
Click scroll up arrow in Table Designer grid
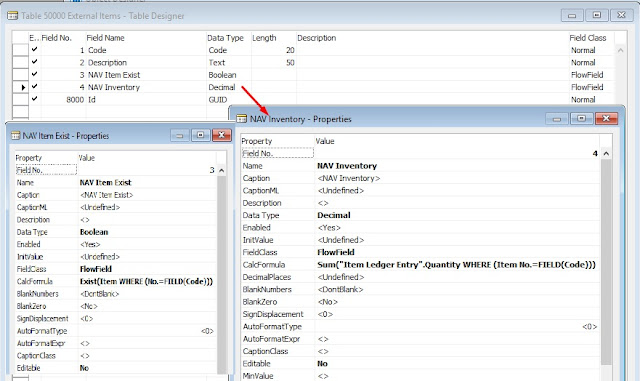tap(620, 50)
